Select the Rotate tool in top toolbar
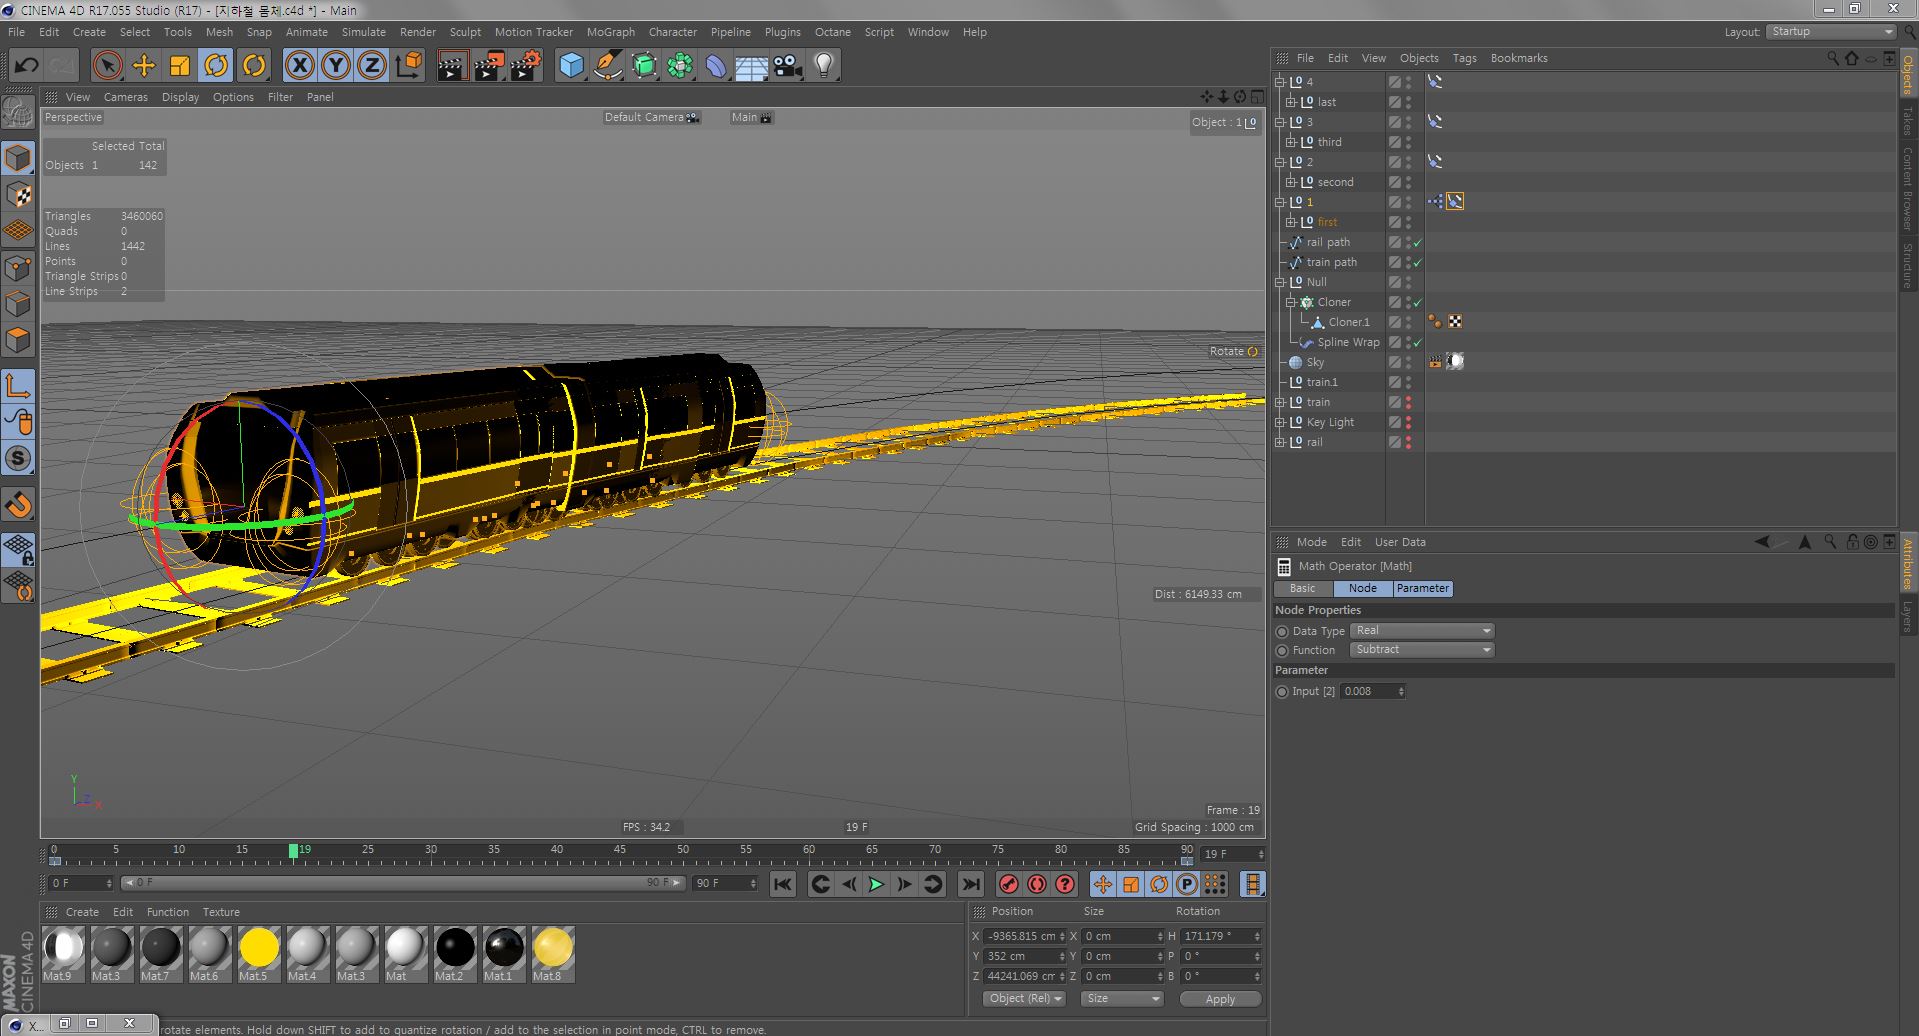Screen dimensions: 1919x1036 click(216, 66)
